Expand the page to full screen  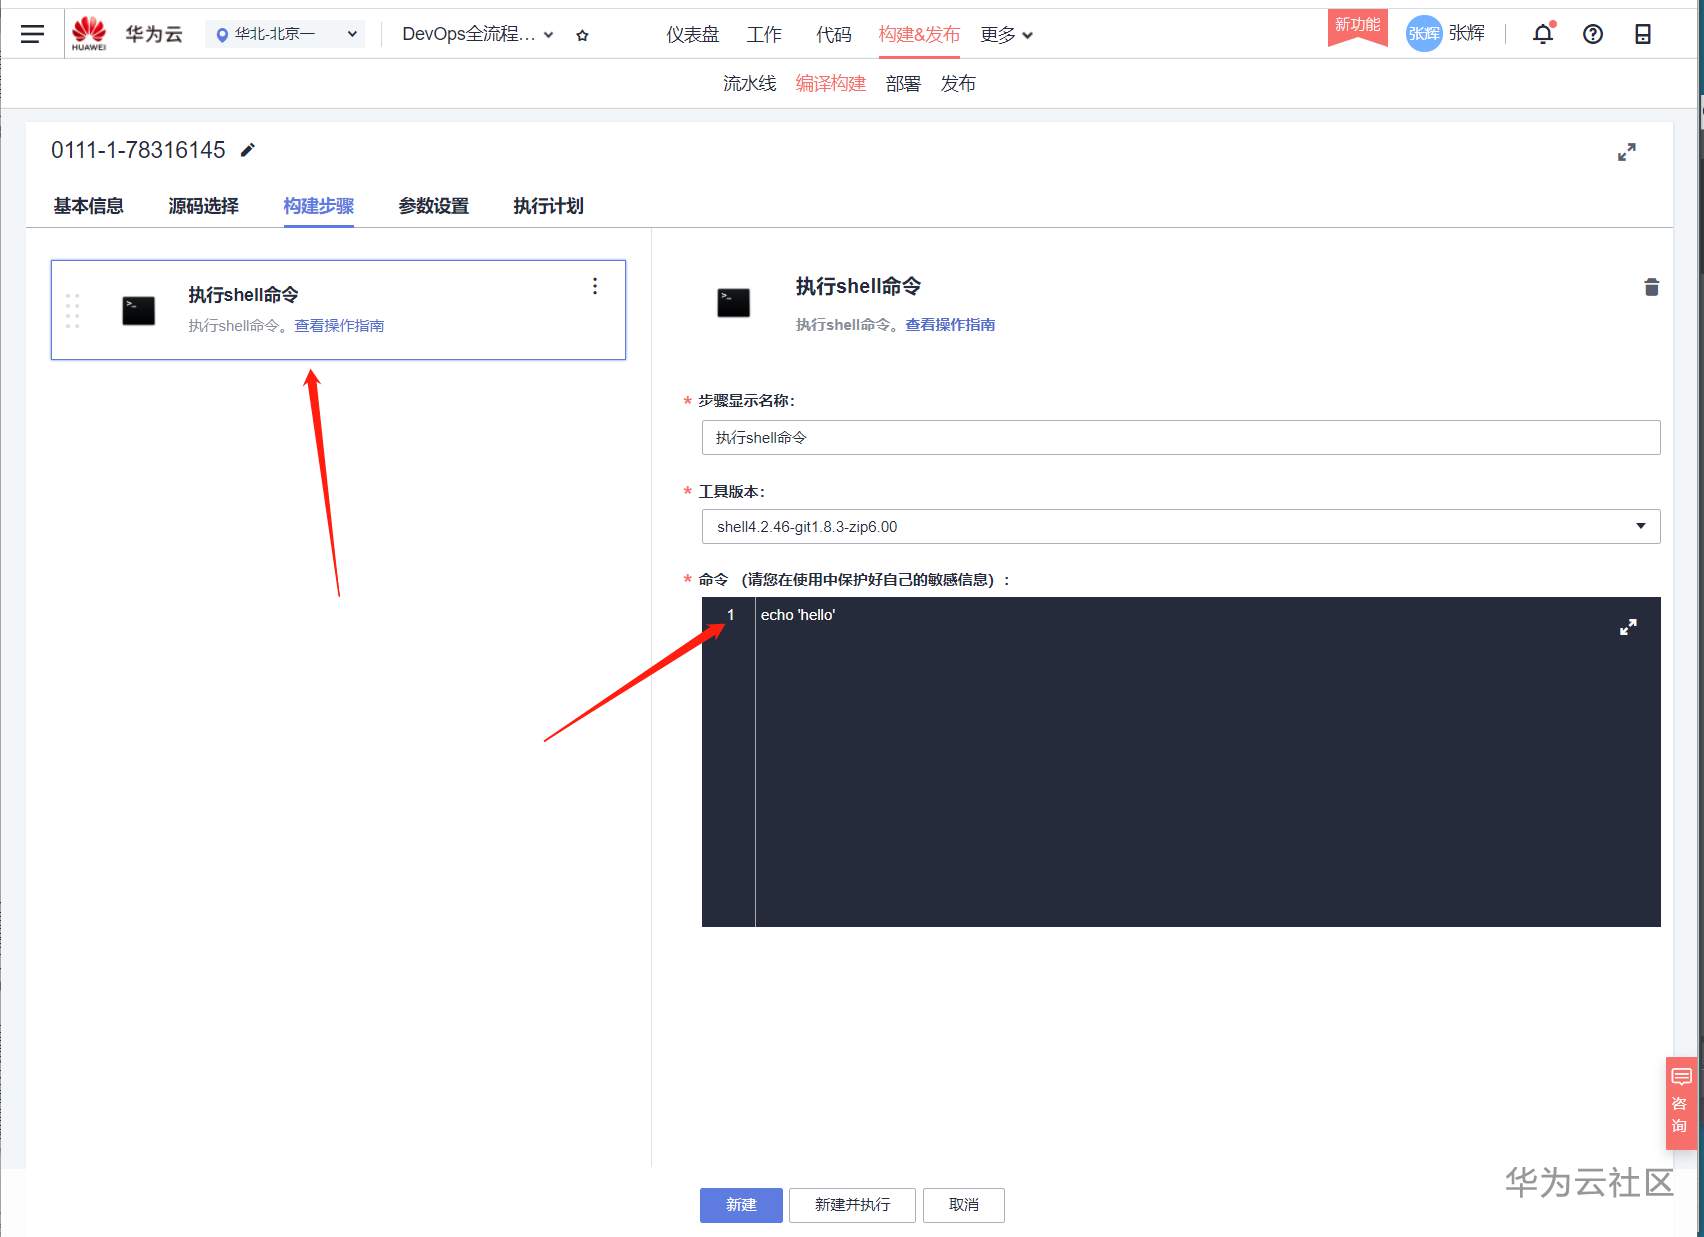(x=1627, y=152)
